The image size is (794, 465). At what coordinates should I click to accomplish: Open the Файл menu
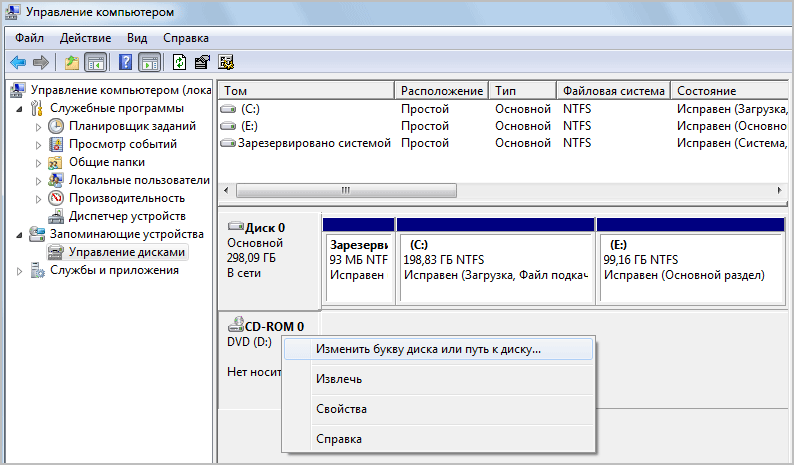[29, 38]
